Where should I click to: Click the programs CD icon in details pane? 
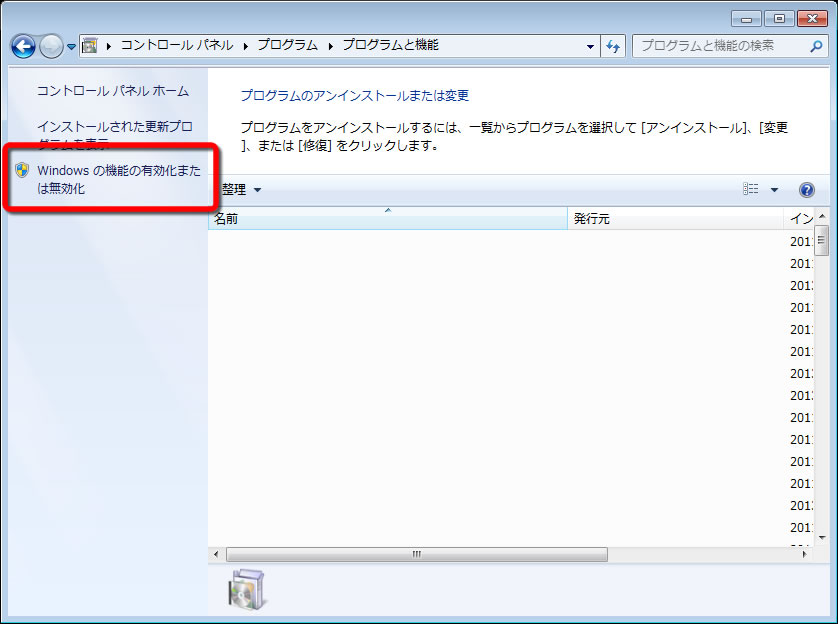point(247,590)
